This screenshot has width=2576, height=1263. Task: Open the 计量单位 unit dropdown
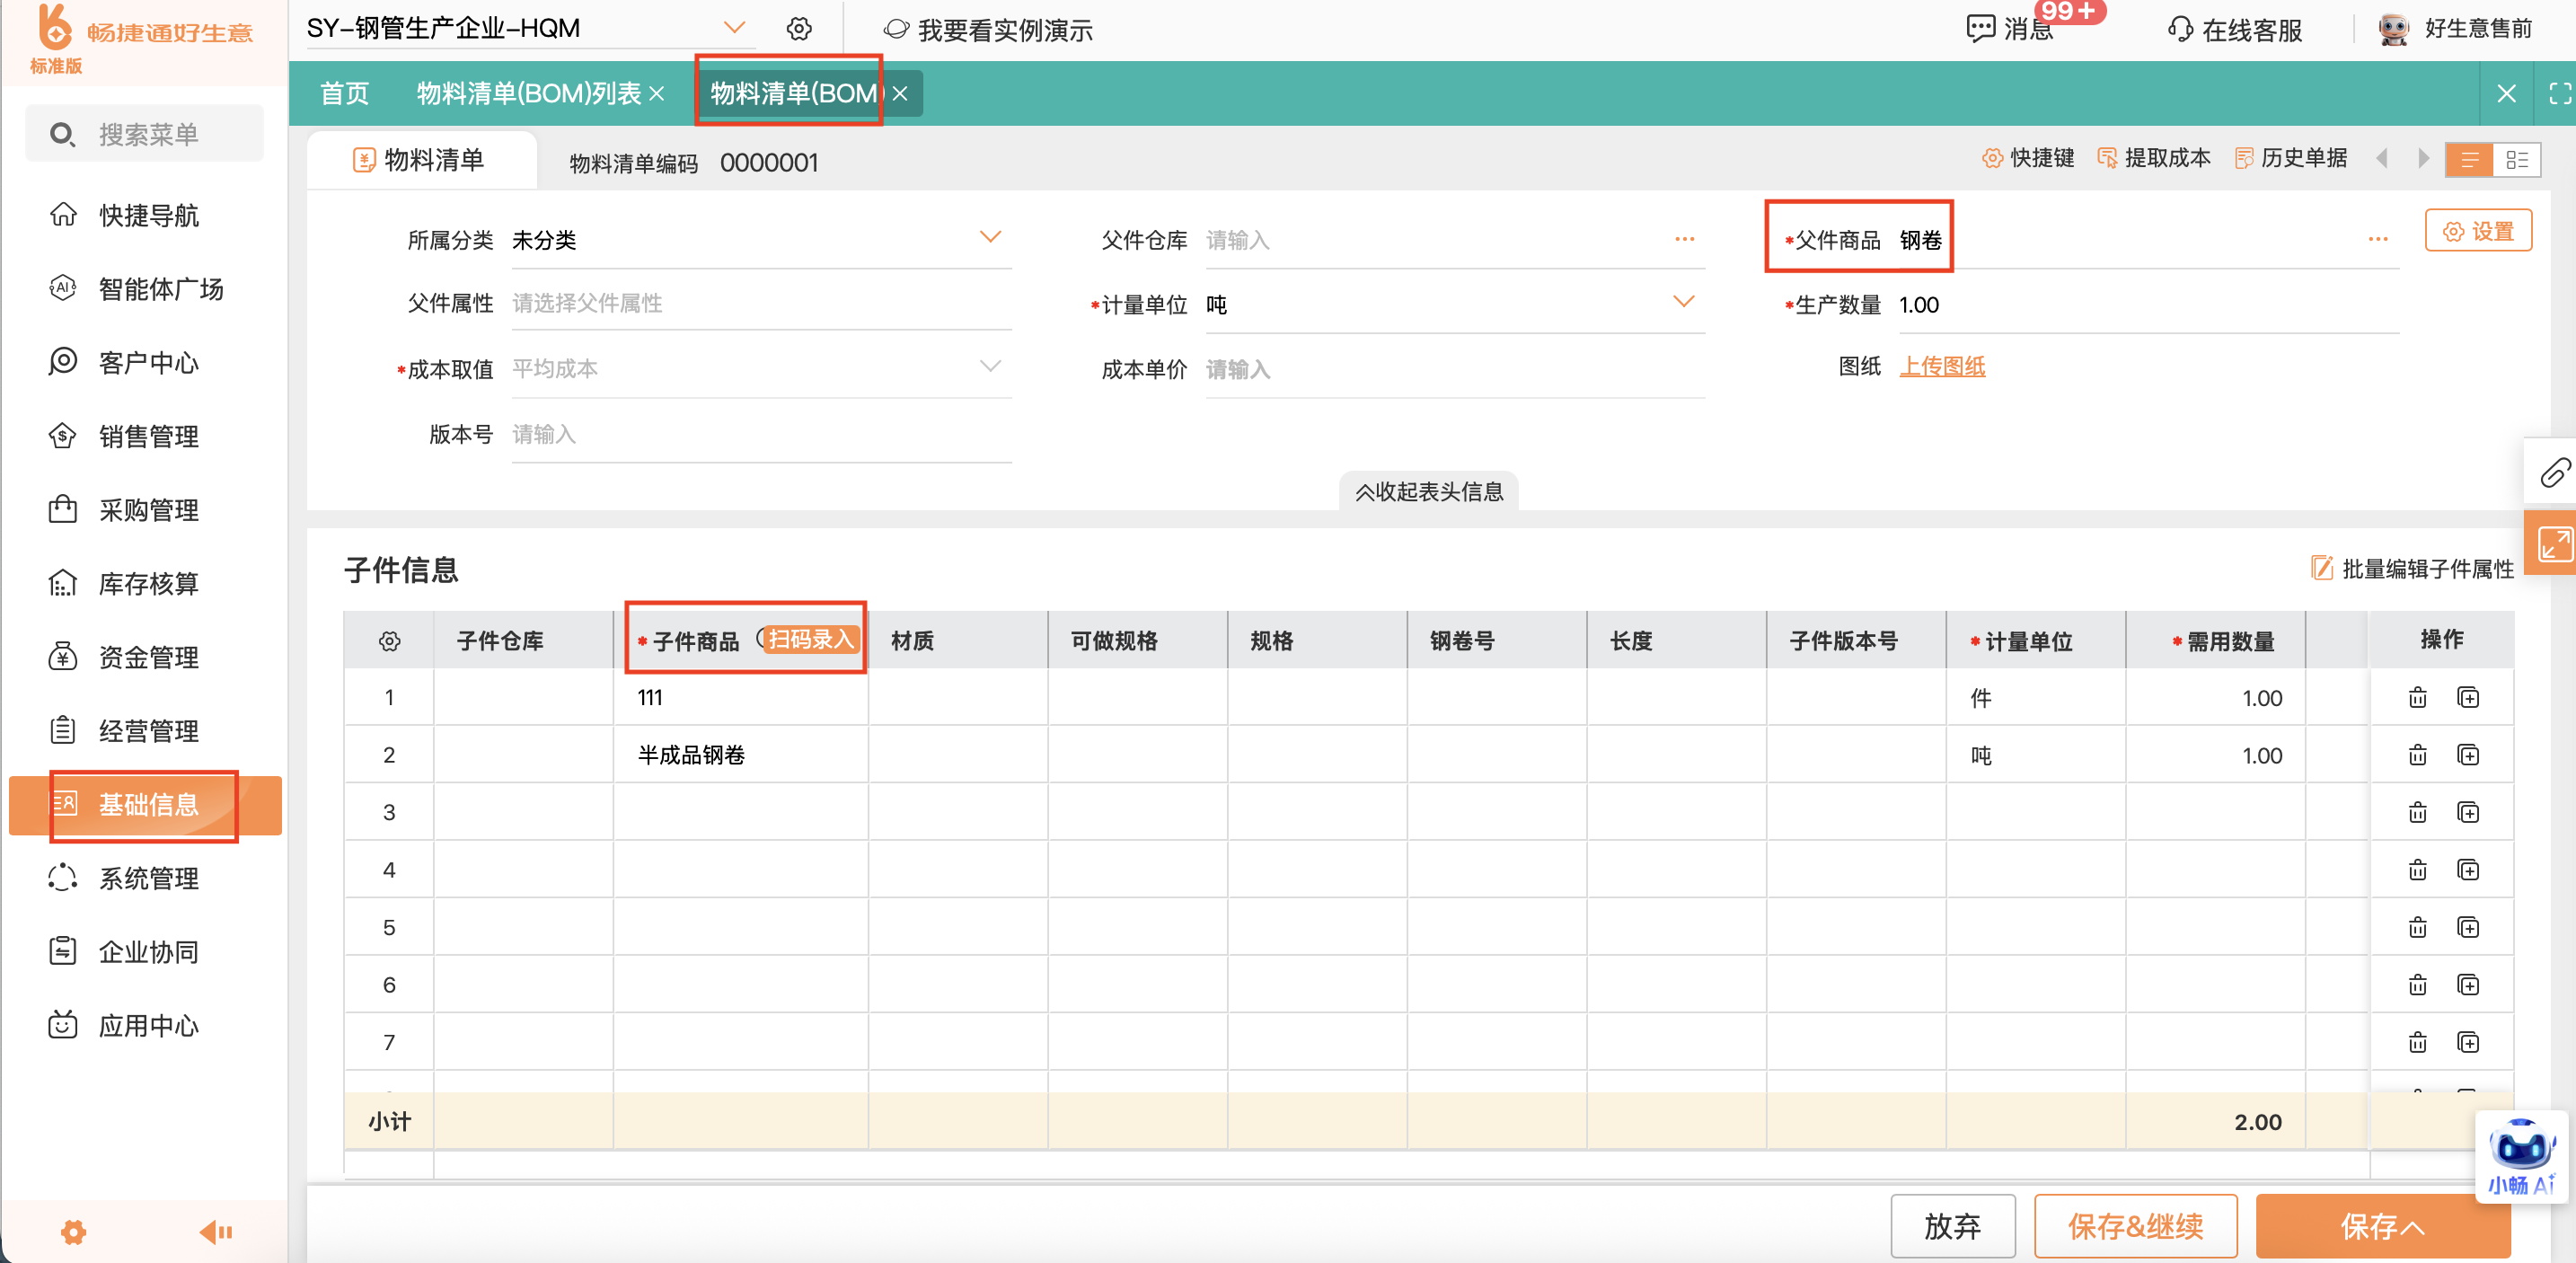(x=1683, y=302)
